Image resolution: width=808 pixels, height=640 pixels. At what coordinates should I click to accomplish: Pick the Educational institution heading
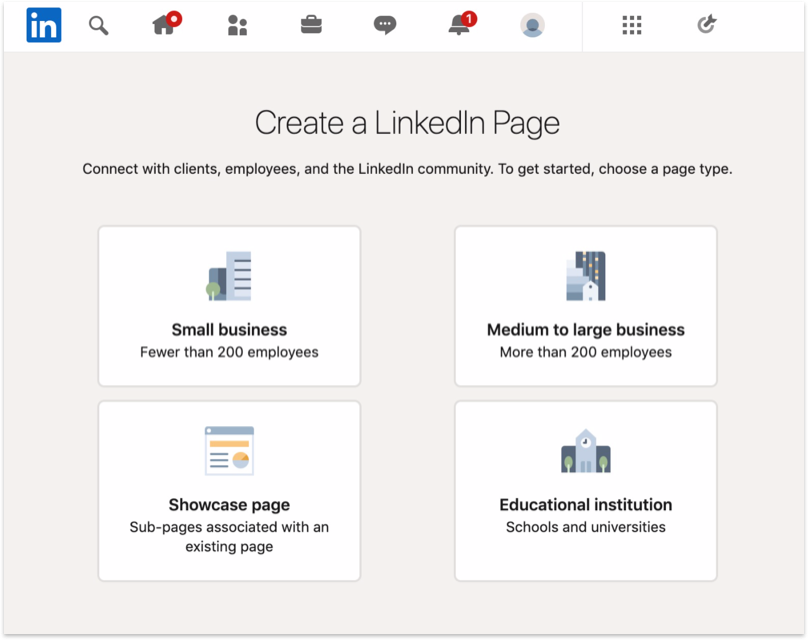(x=586, y=505)
